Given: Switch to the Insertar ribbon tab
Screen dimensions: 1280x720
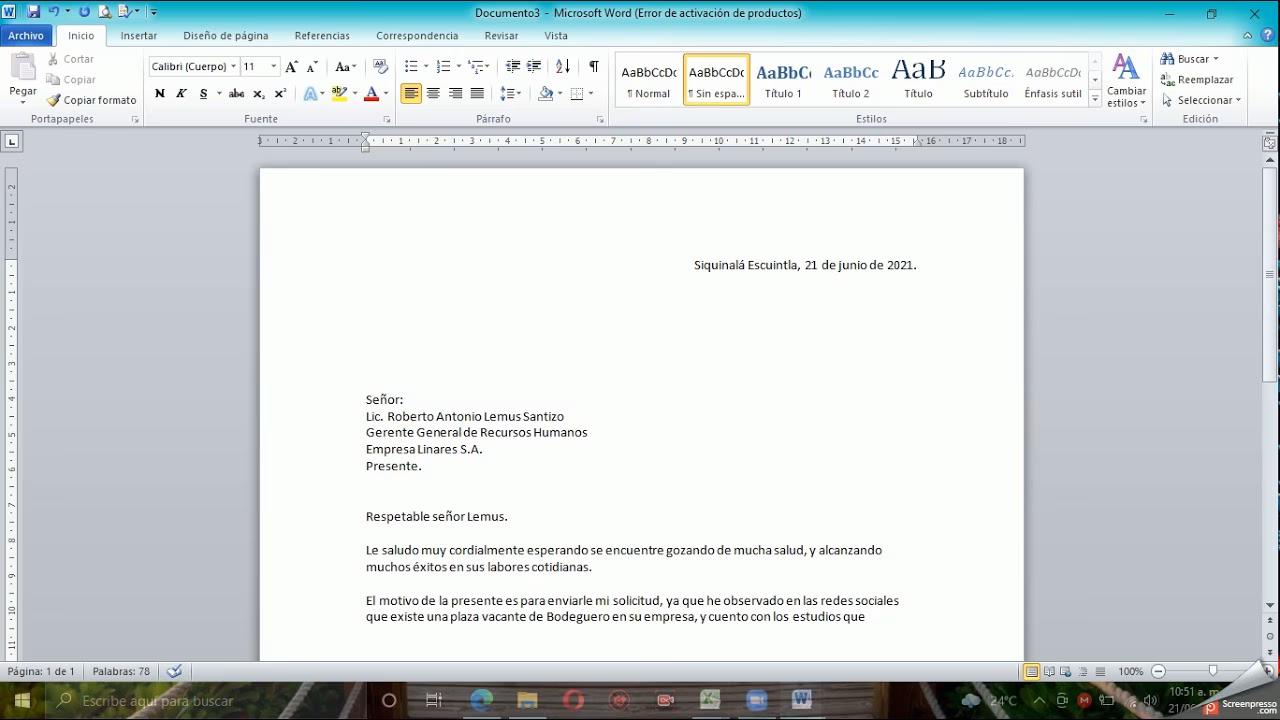Looking at the screenshot, I should pyautogui.click(x=139, y=35).
